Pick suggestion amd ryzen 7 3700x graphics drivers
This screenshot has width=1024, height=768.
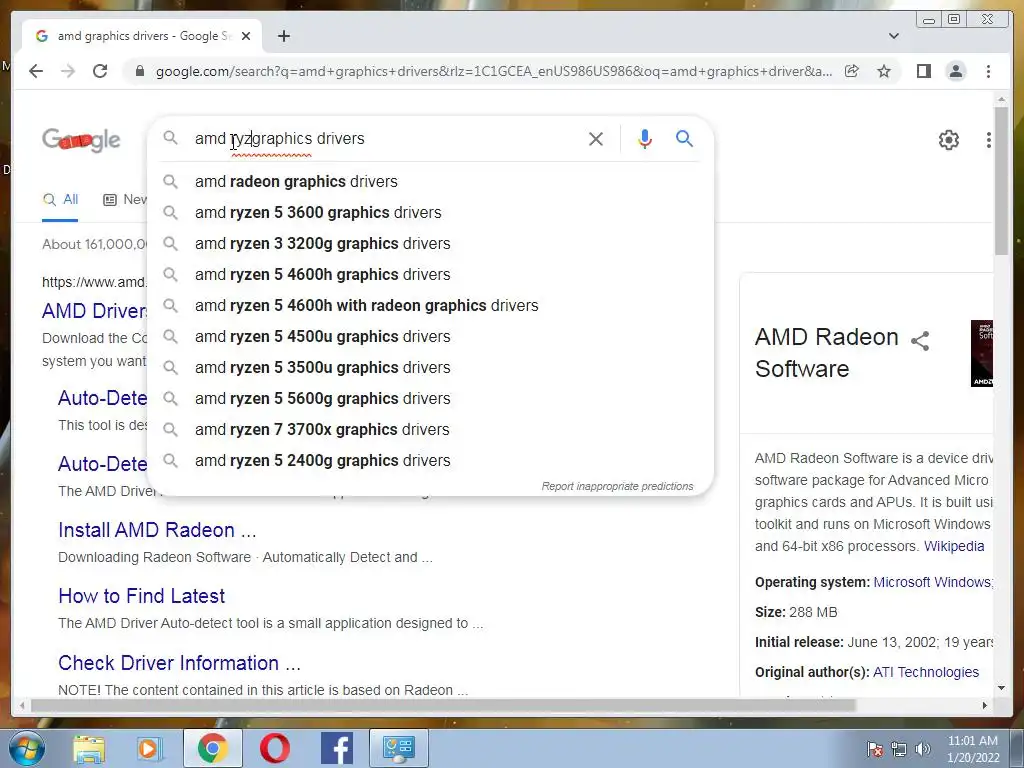[431, 430]
